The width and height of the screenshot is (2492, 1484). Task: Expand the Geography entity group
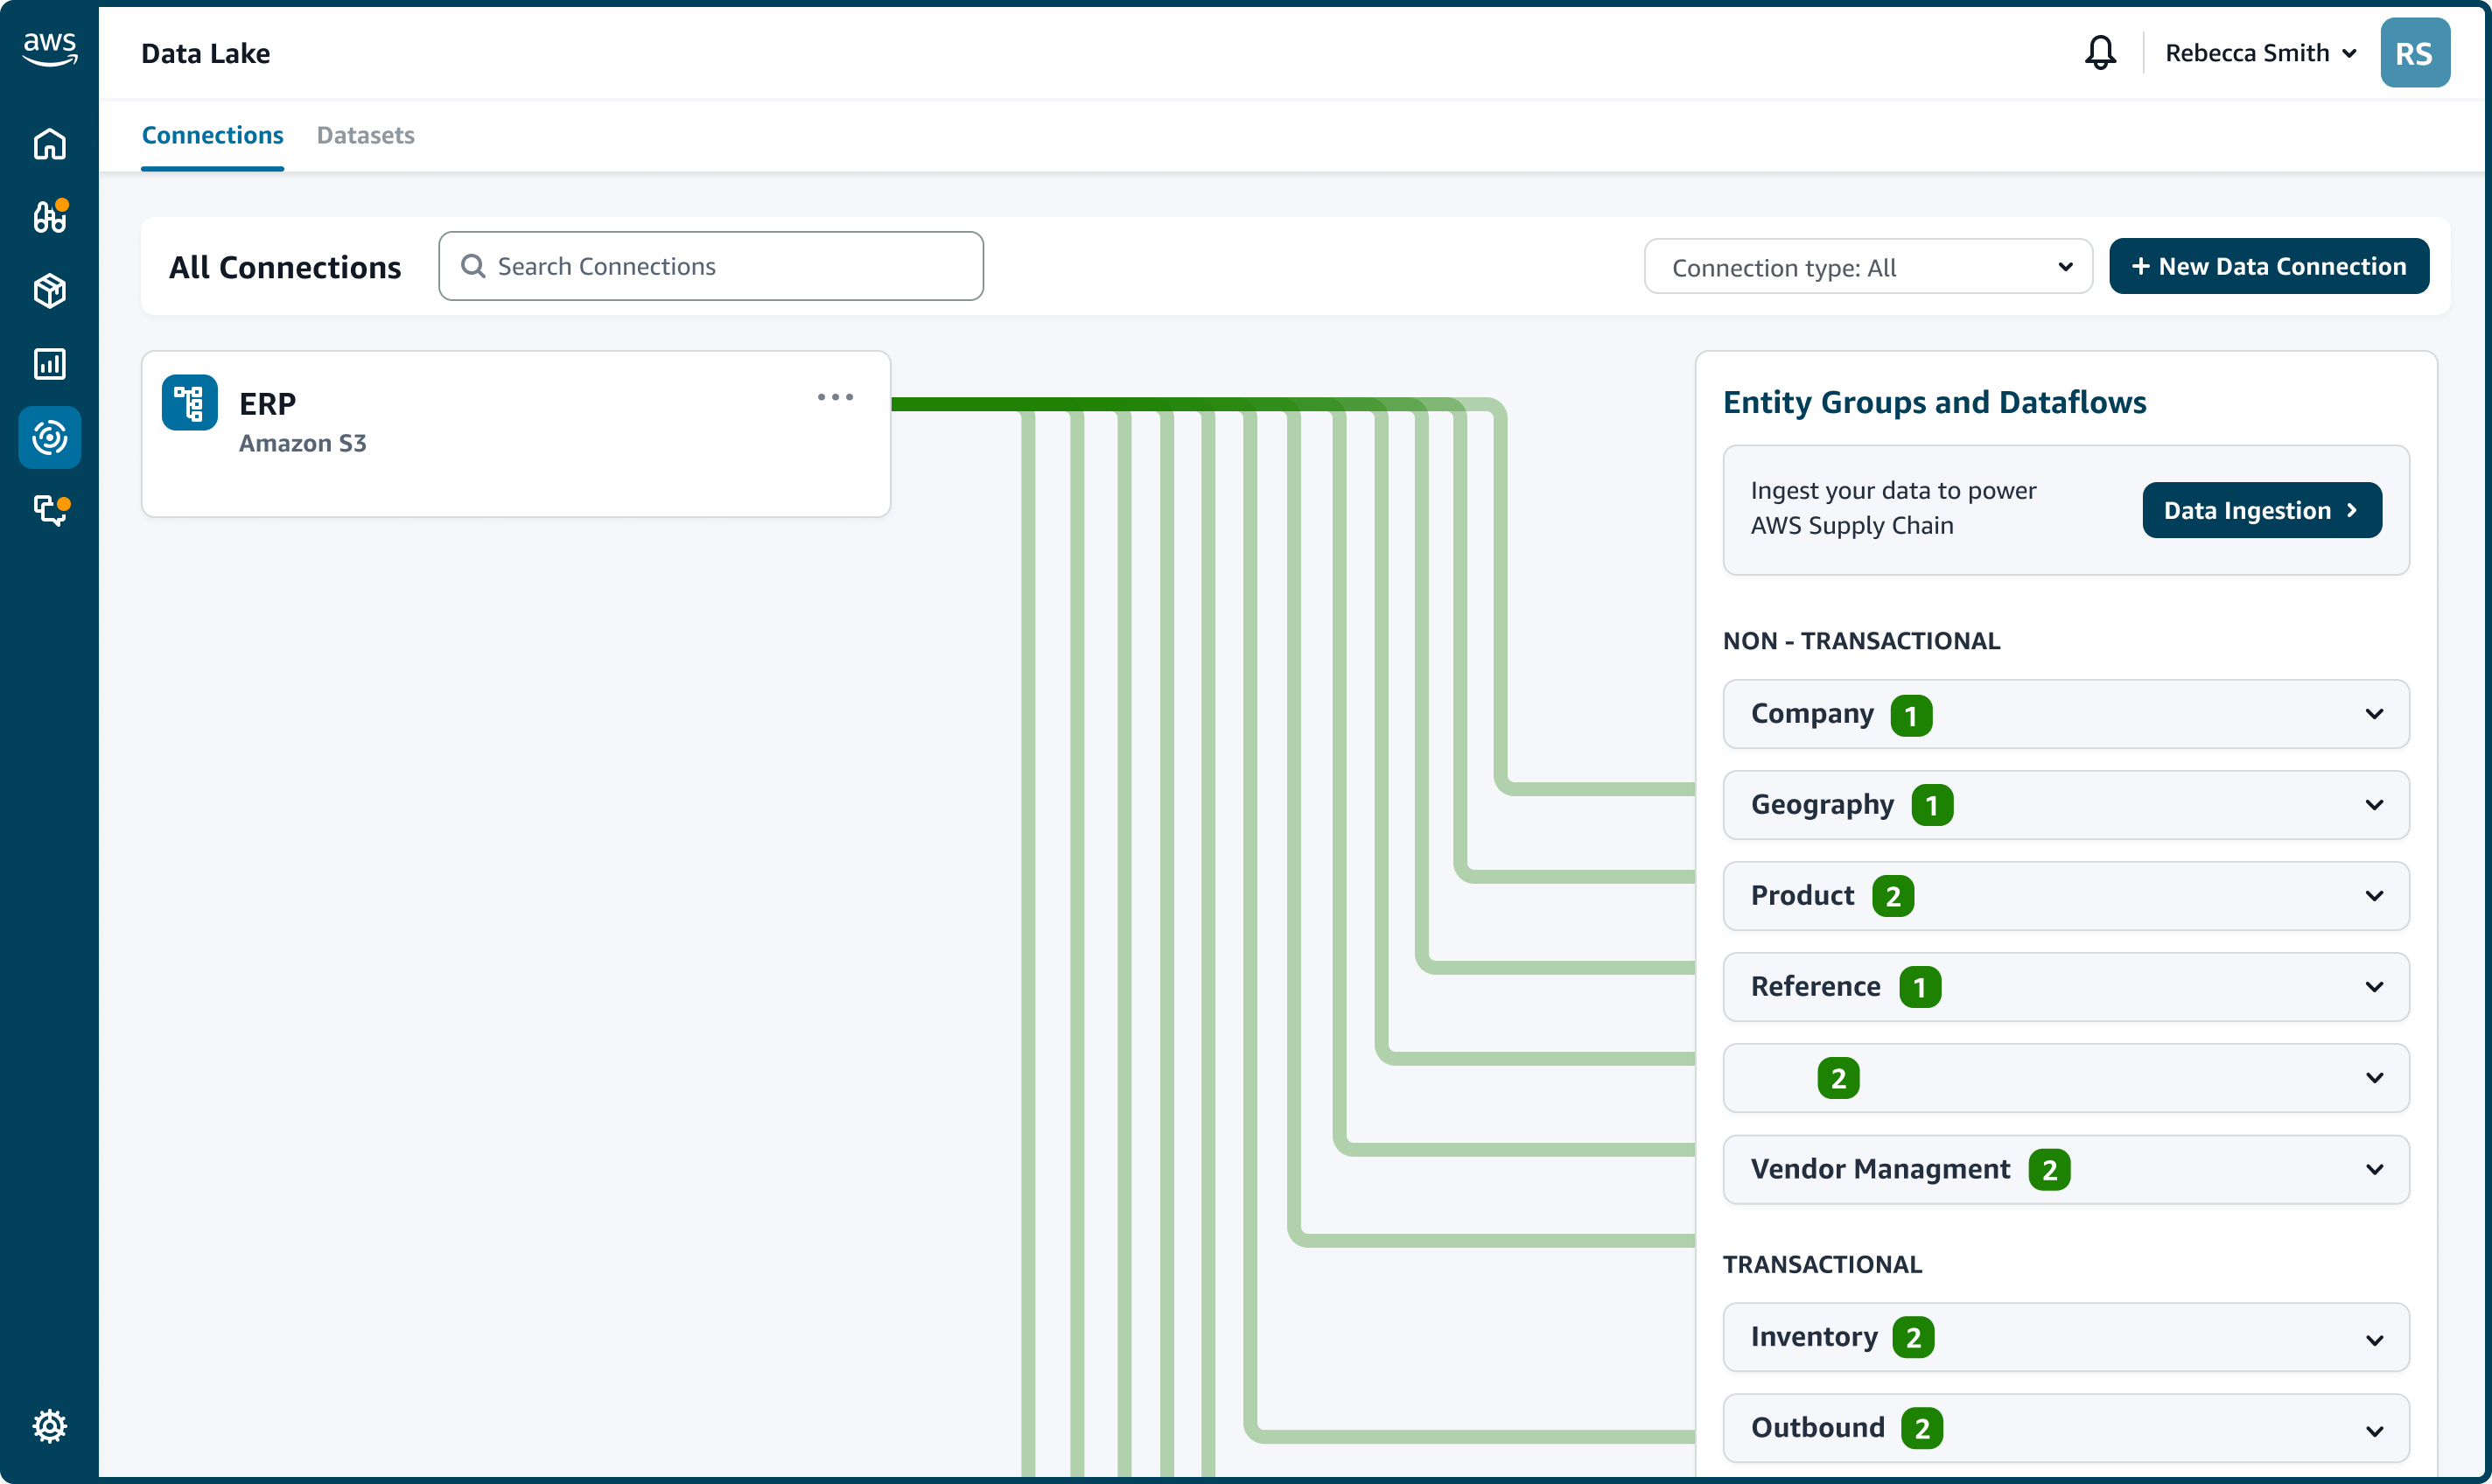pos(2377,804)
